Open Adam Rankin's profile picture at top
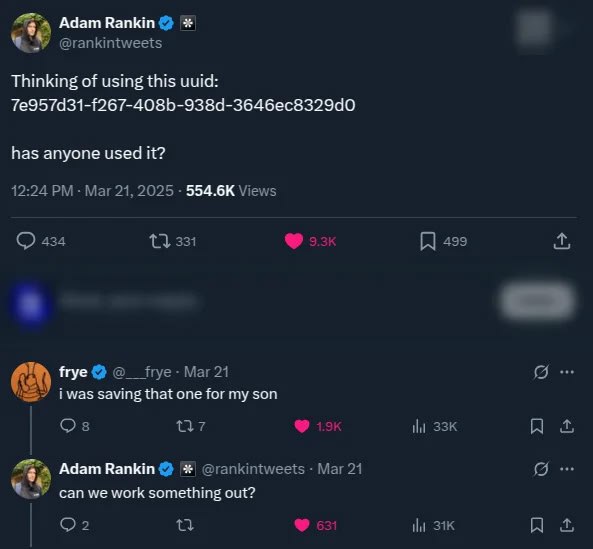The height and width of the screenshot is (549, 593). [31, 33]
